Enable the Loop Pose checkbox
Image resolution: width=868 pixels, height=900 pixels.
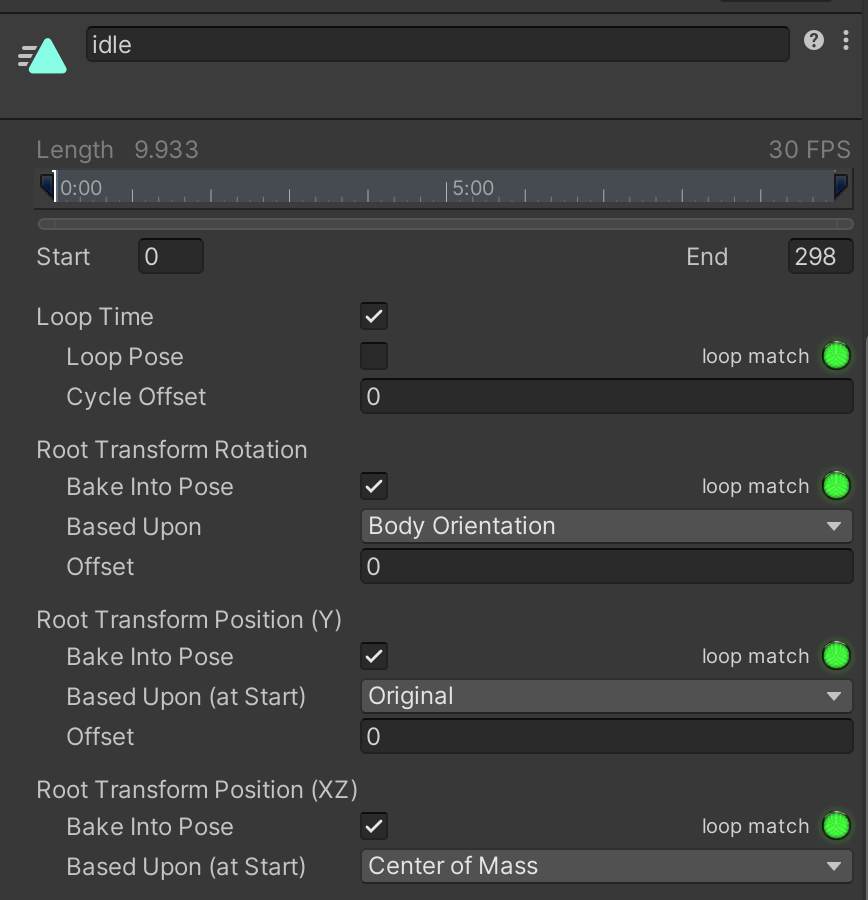pyautogui.click(x=374, y=357)
